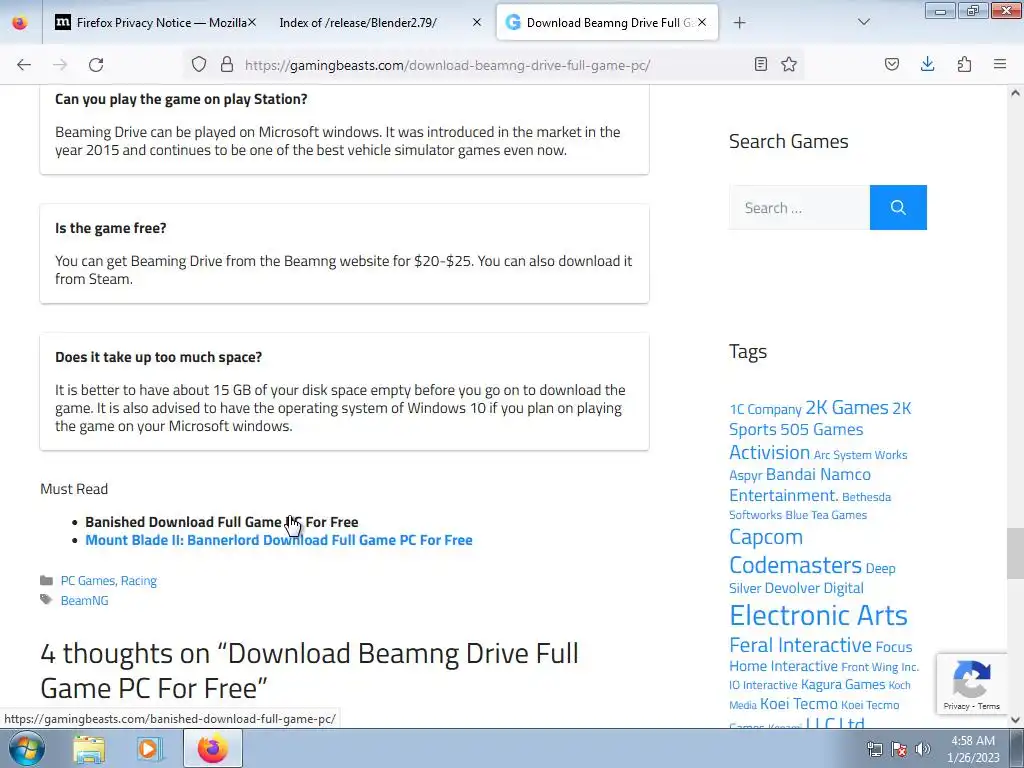
Task: Close the Firefox Privacy Notice tab
Action: click(x=251, y=23)
